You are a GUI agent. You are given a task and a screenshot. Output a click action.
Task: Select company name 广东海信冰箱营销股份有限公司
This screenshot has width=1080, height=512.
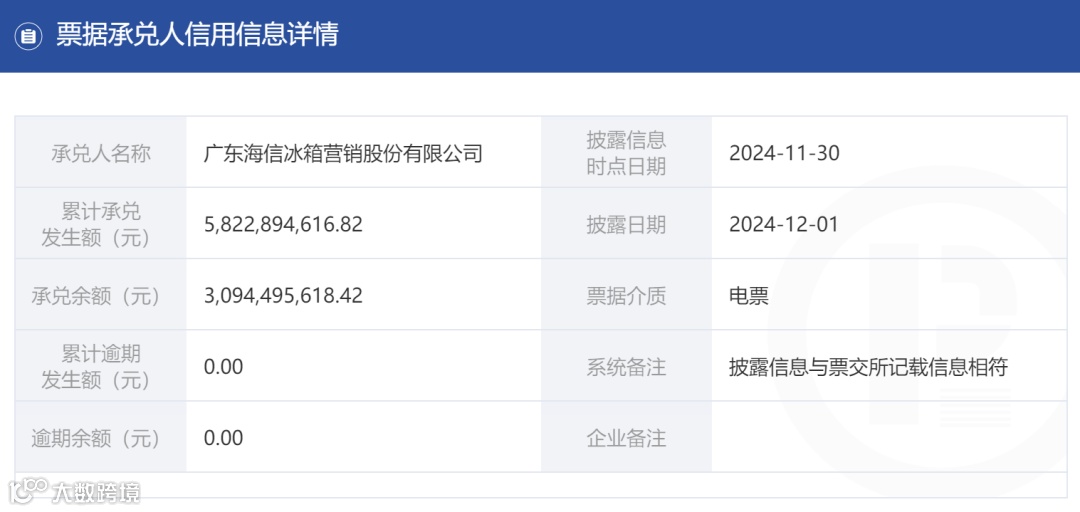342,153
